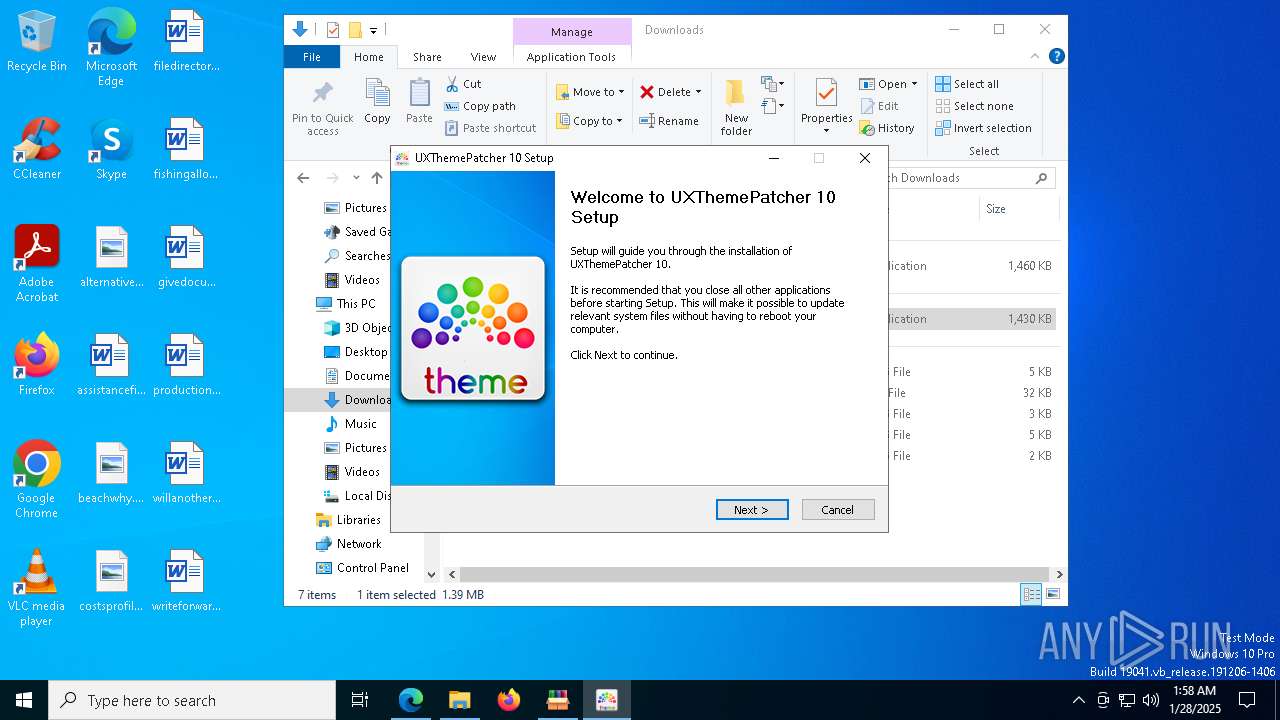The height and width of the screenshot is (720, 1280).
Task: Click Select all in ribbon
Action: [x=967, y=84]
